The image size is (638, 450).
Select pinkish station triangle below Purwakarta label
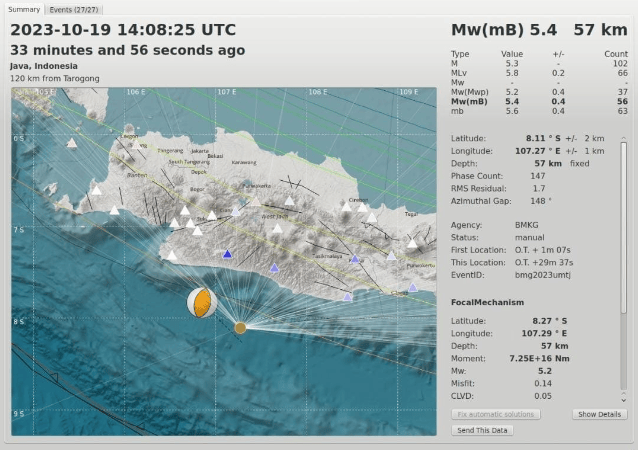coord(256,201)
